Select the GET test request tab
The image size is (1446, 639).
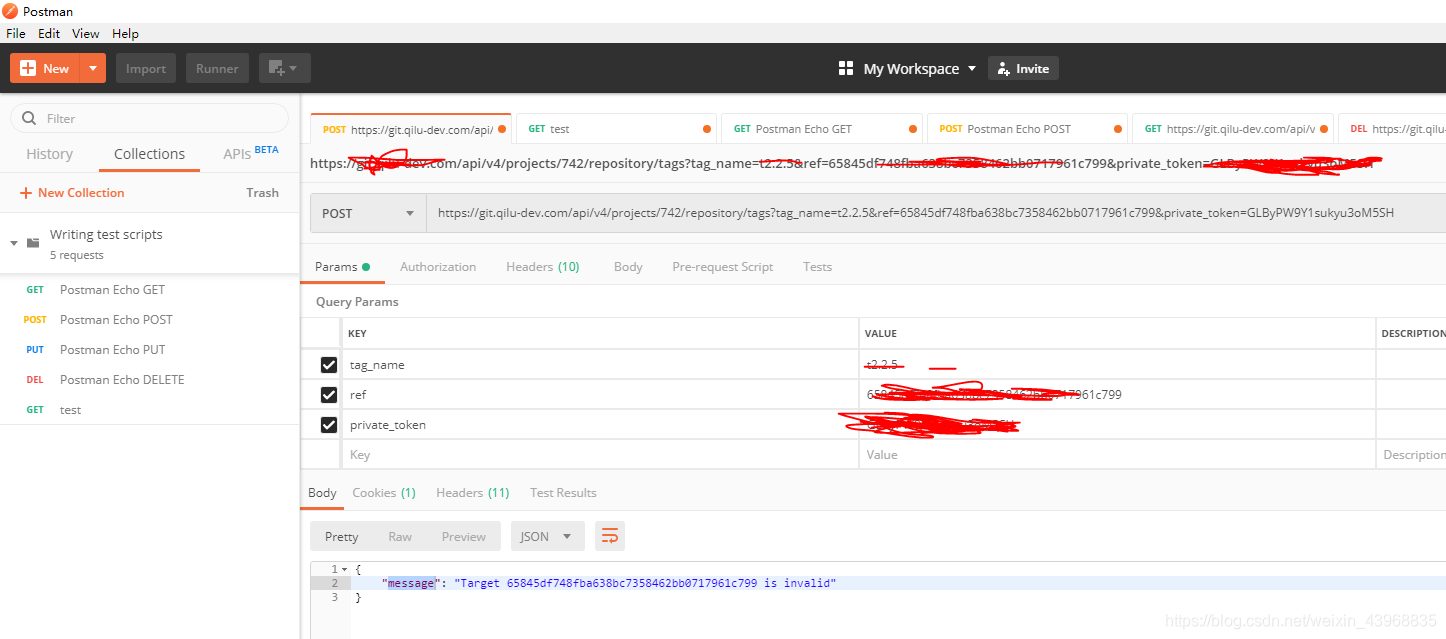tap(617, 129)
